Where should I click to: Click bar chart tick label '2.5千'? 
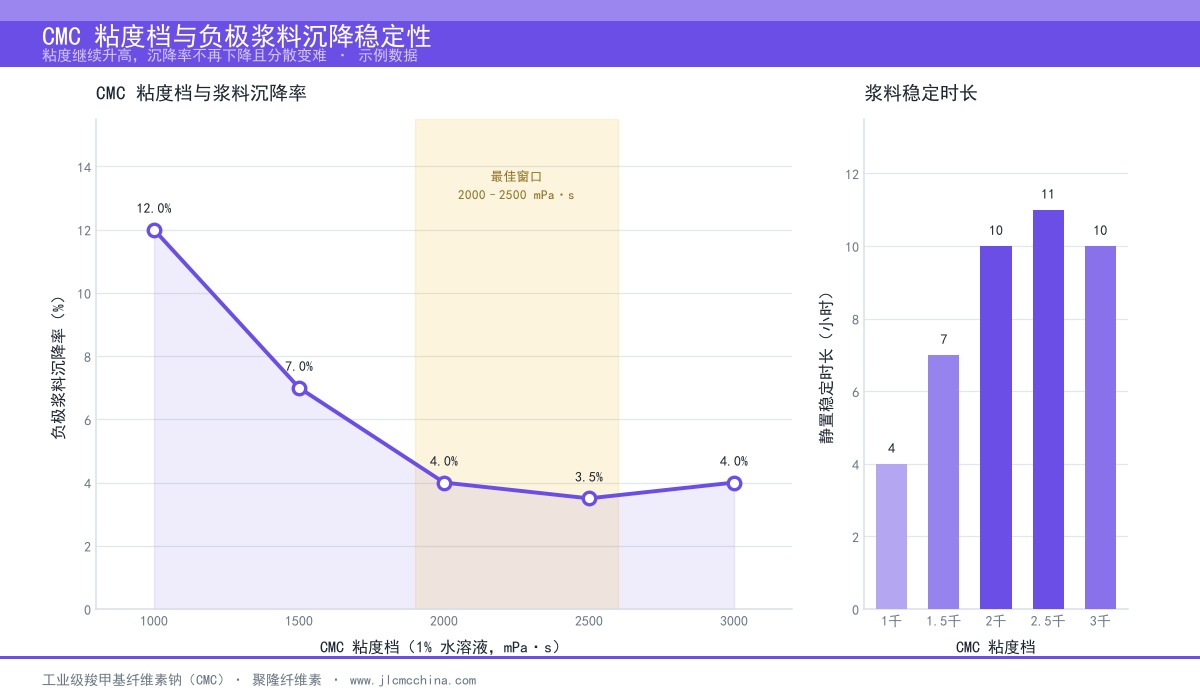coord(1048,621)
